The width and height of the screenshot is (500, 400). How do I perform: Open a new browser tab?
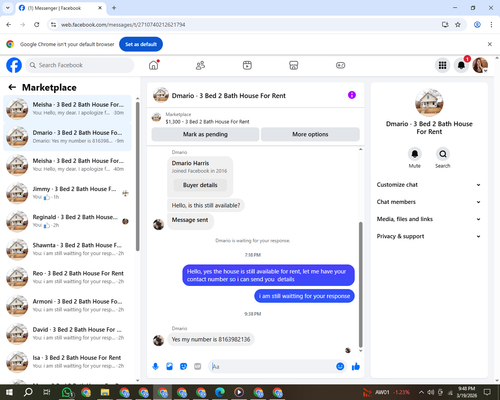114,8
